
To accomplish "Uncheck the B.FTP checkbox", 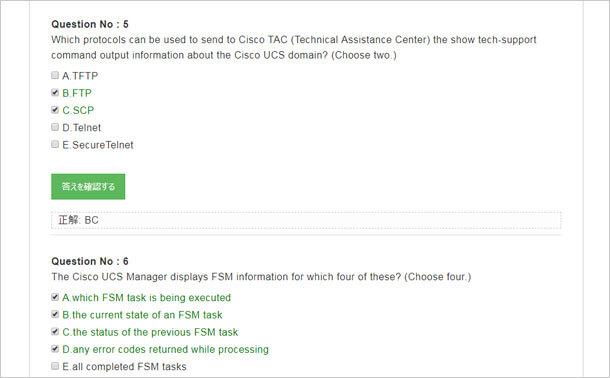I will pos(55,93).
